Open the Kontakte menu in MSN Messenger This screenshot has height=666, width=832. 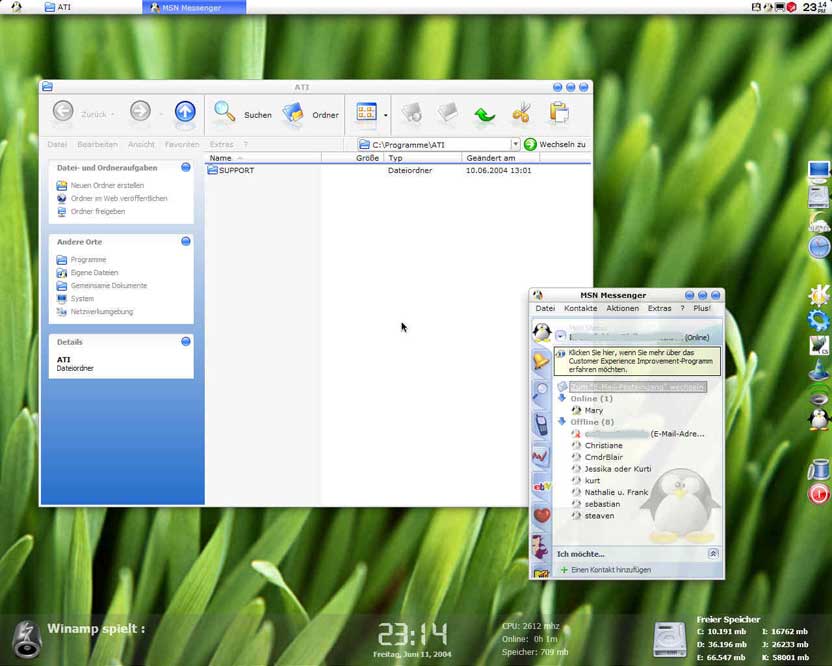[580, 308]
